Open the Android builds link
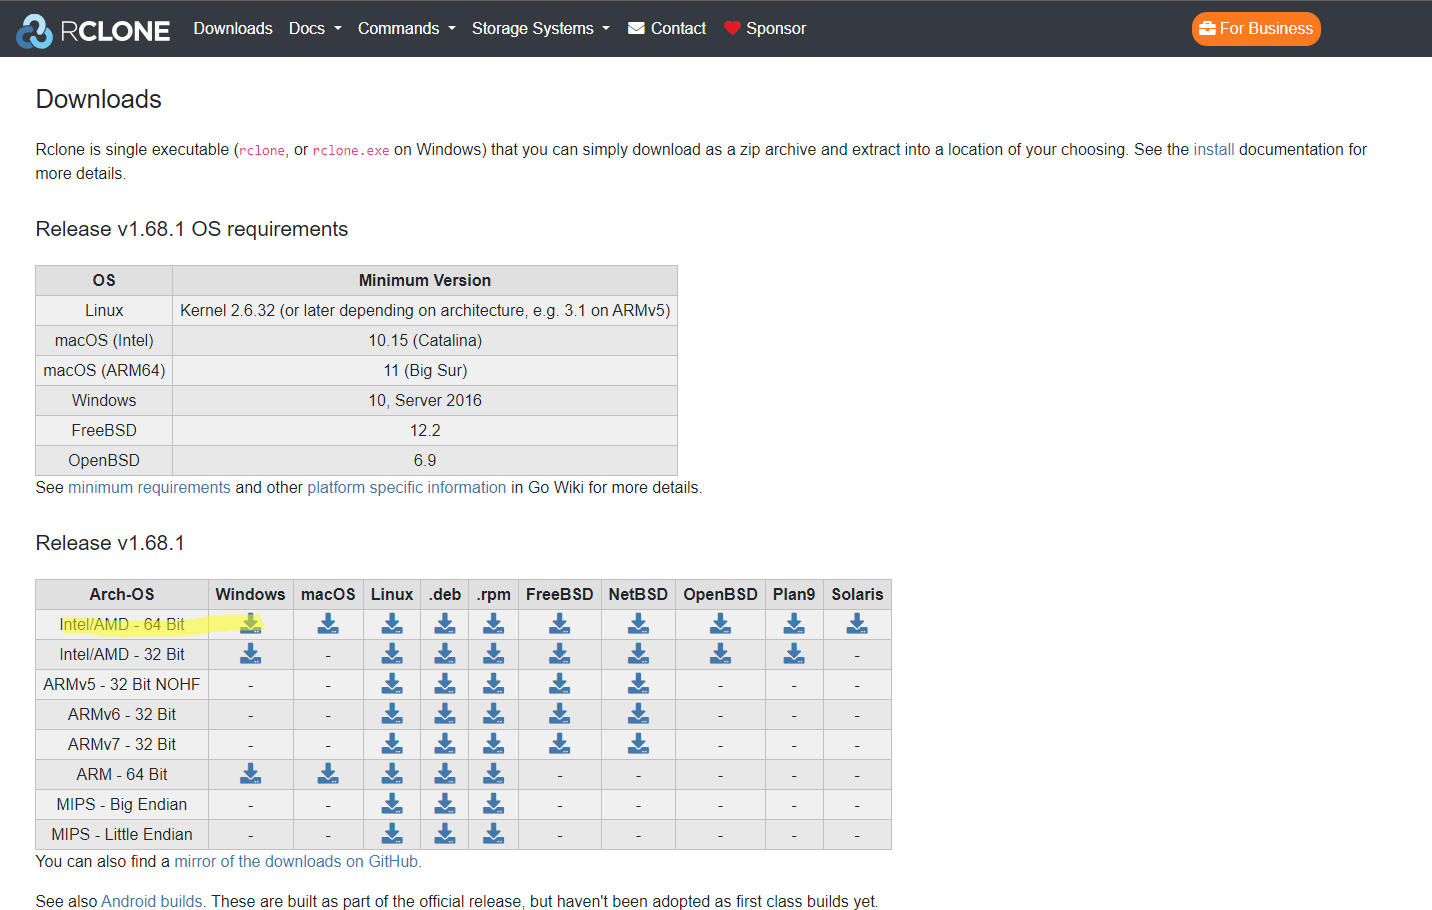 pos(153,901)
